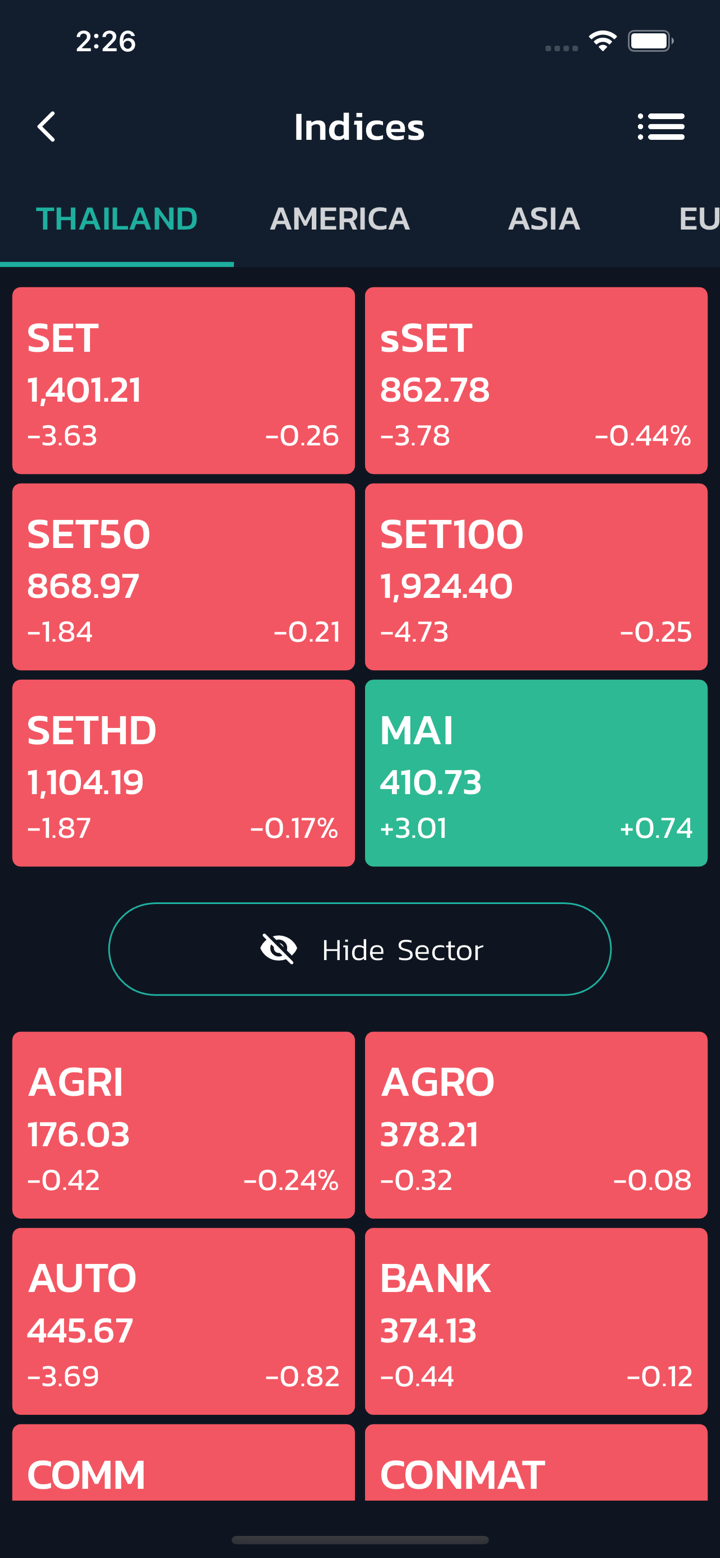Click the Wi-Fi status icon
This screenshot has width=720, height=1558.
click(602, 41)
